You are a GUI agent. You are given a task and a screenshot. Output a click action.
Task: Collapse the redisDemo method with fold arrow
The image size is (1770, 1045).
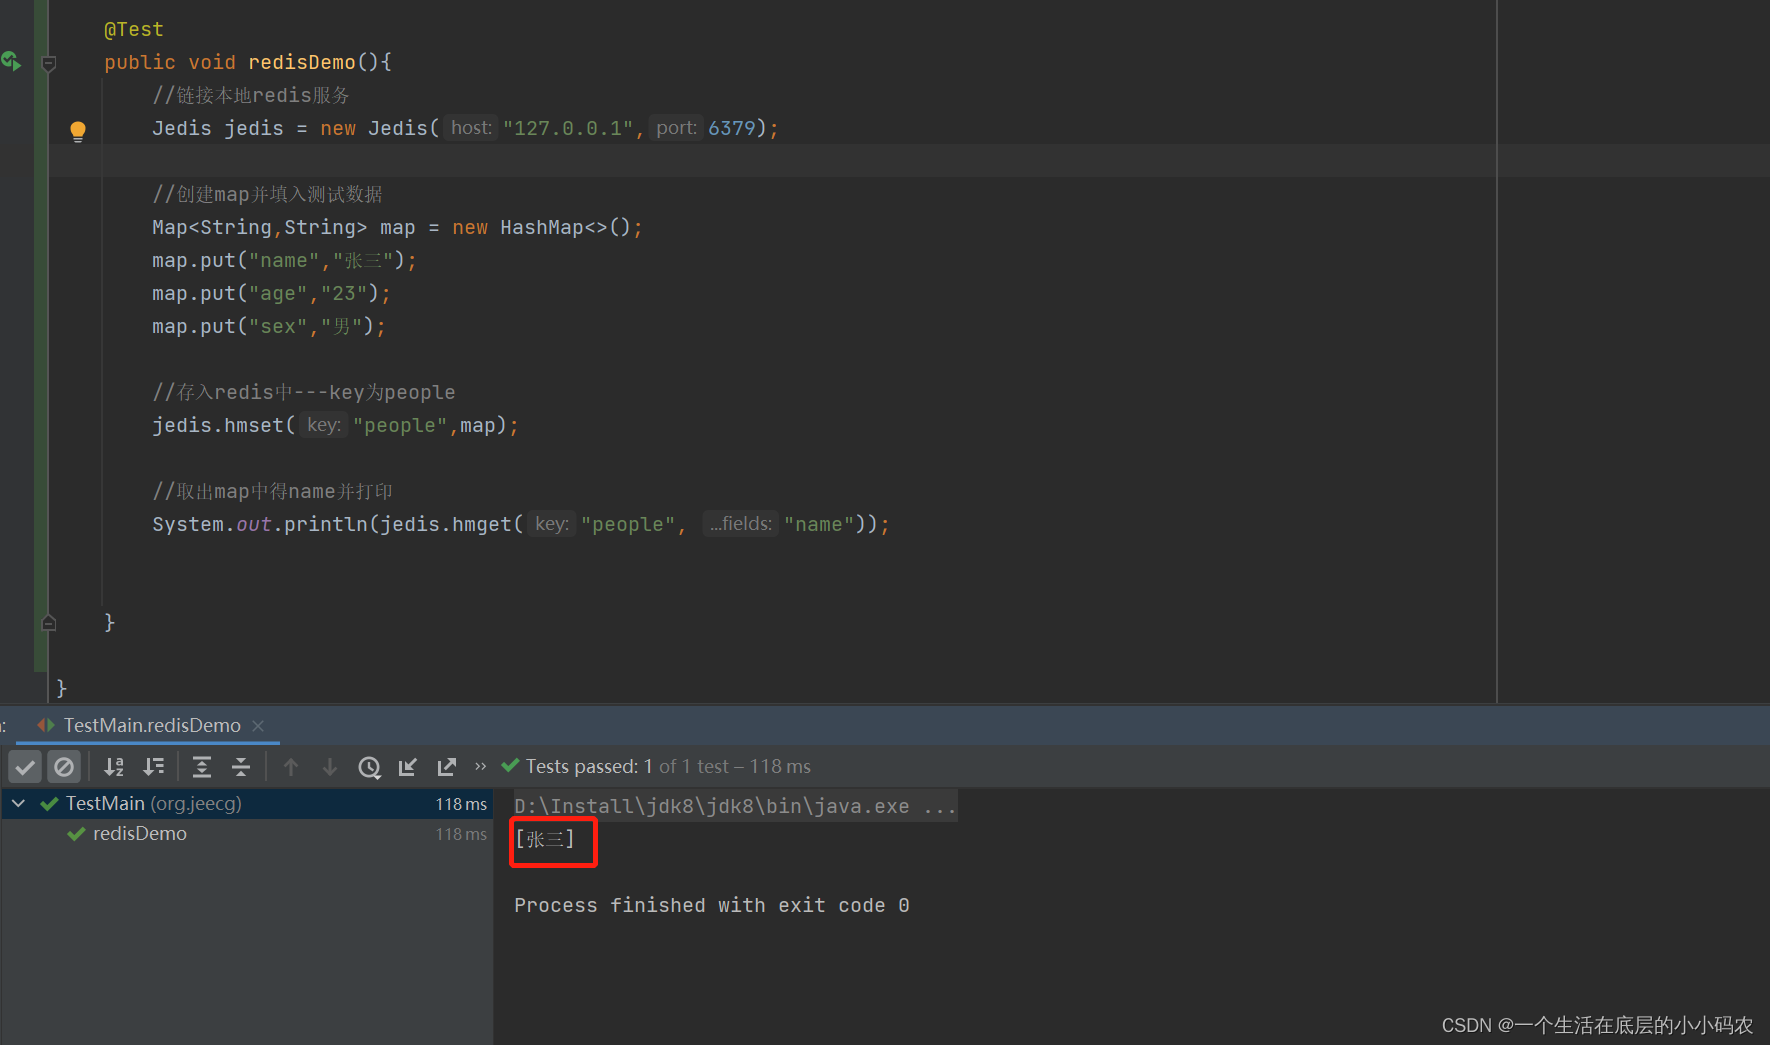click(x=48, y=63)
